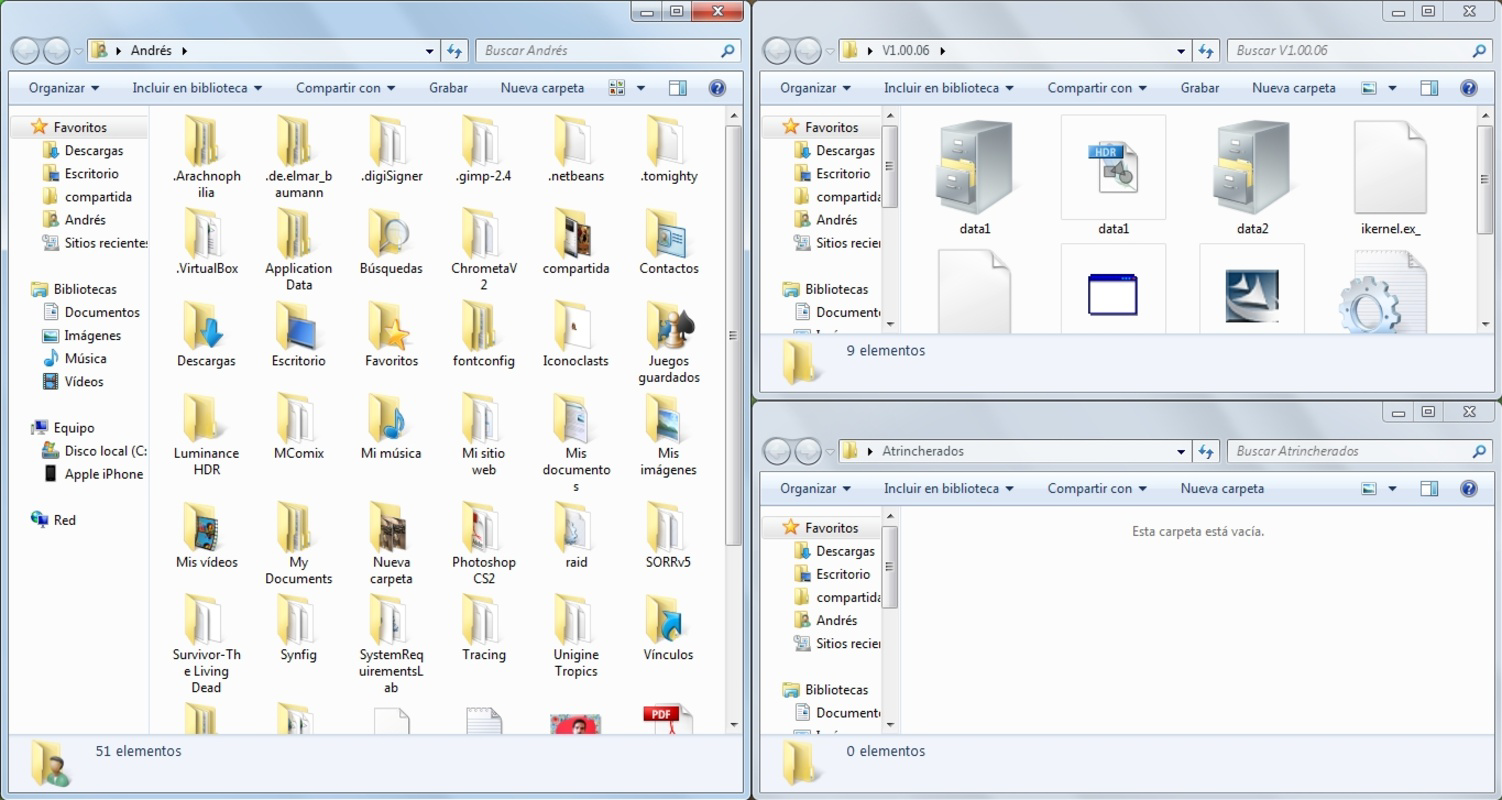Open the .netbeans folder
The height and width of the screenshot is (800, 1502).
[576, 148]
